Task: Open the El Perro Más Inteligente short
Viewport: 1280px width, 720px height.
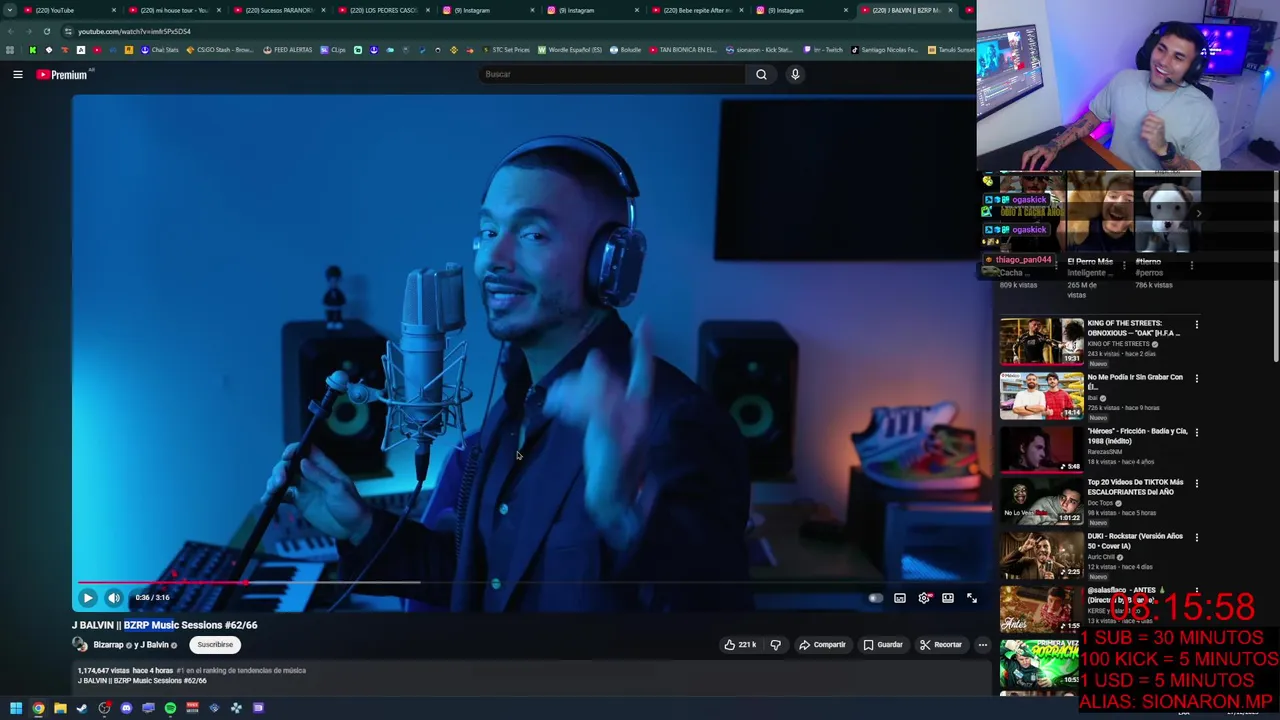Action: point(1098,213)
